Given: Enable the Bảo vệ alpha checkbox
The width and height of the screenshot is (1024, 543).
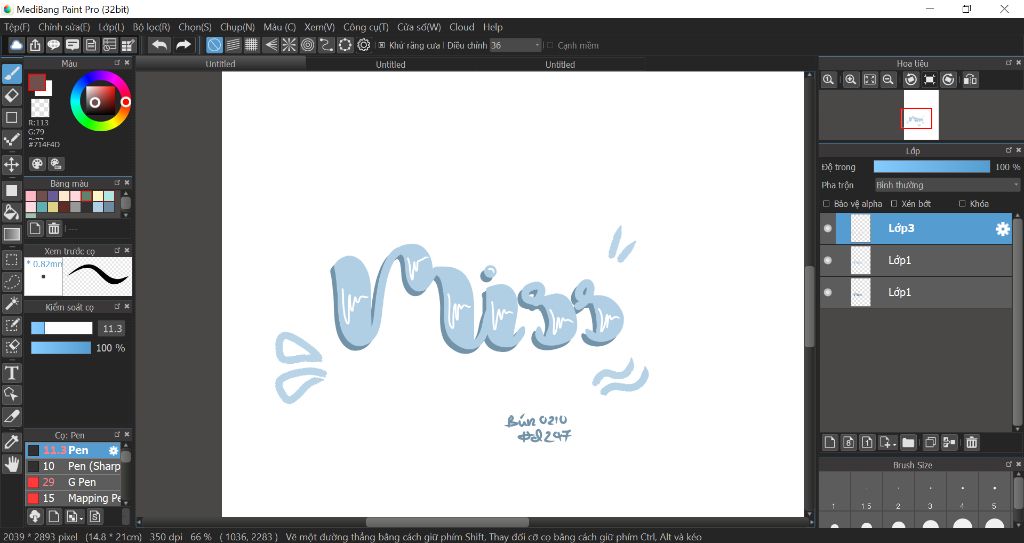Looking at the screenshot, I should tap(826, 204).
